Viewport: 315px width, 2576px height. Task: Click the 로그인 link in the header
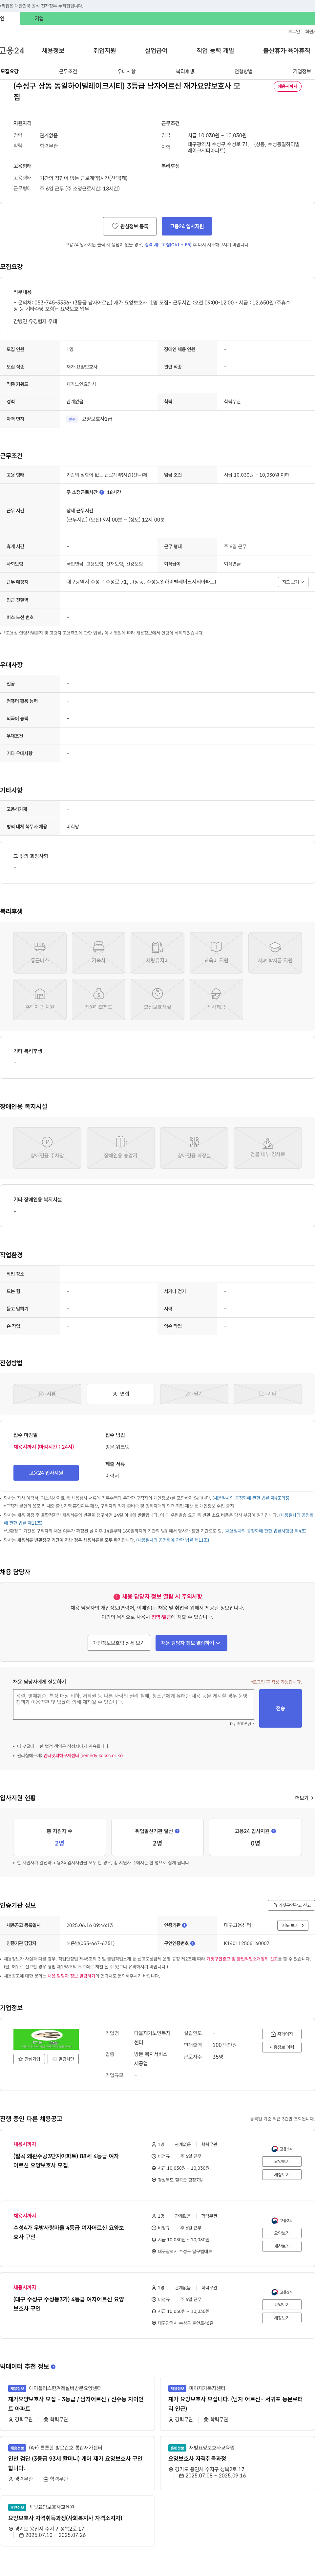(x=294, y=31)
